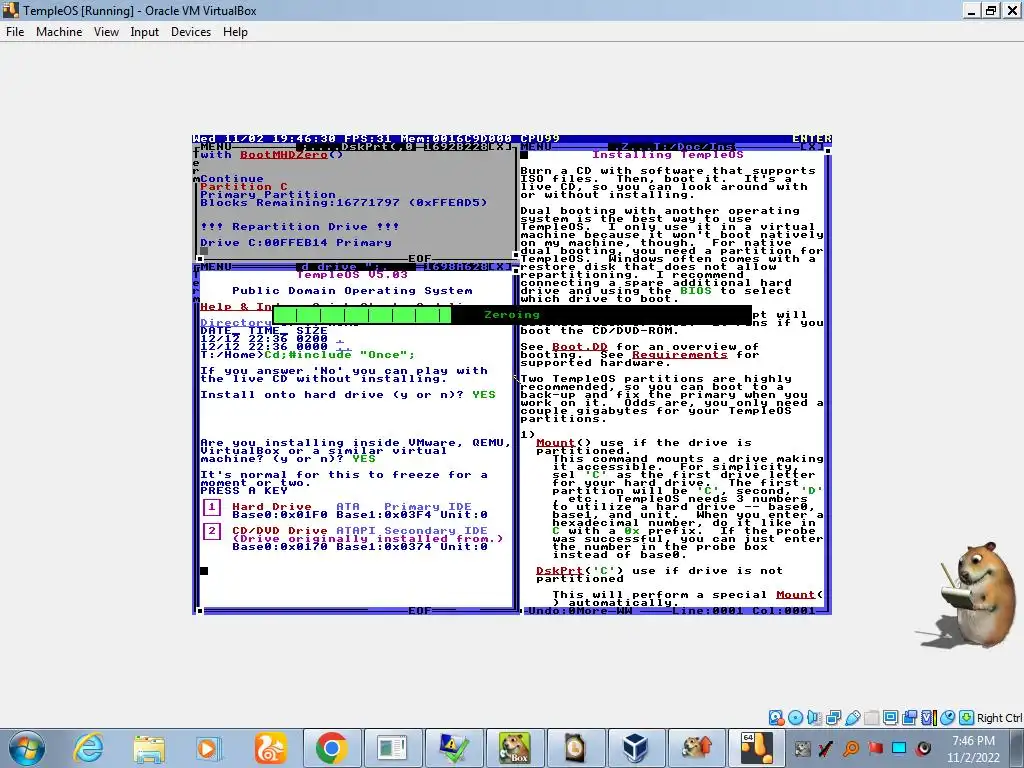Click the display settings status icon
The image size is (1024, 768).
point(890,718)
